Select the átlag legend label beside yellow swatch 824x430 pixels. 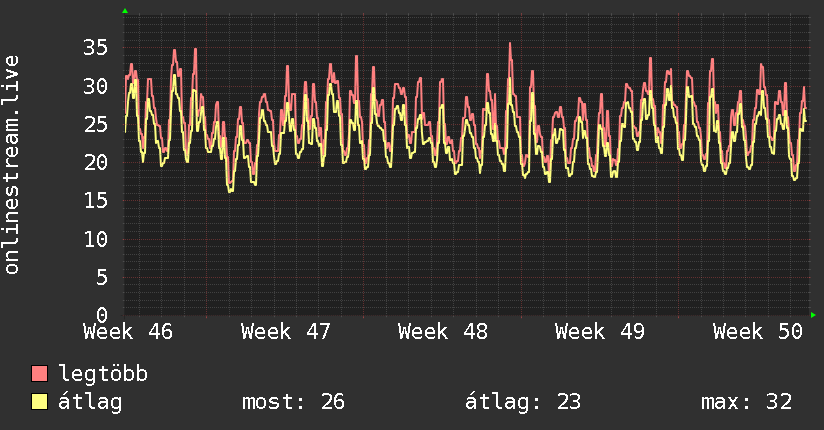pyautogui.click(x=90, y=402)
